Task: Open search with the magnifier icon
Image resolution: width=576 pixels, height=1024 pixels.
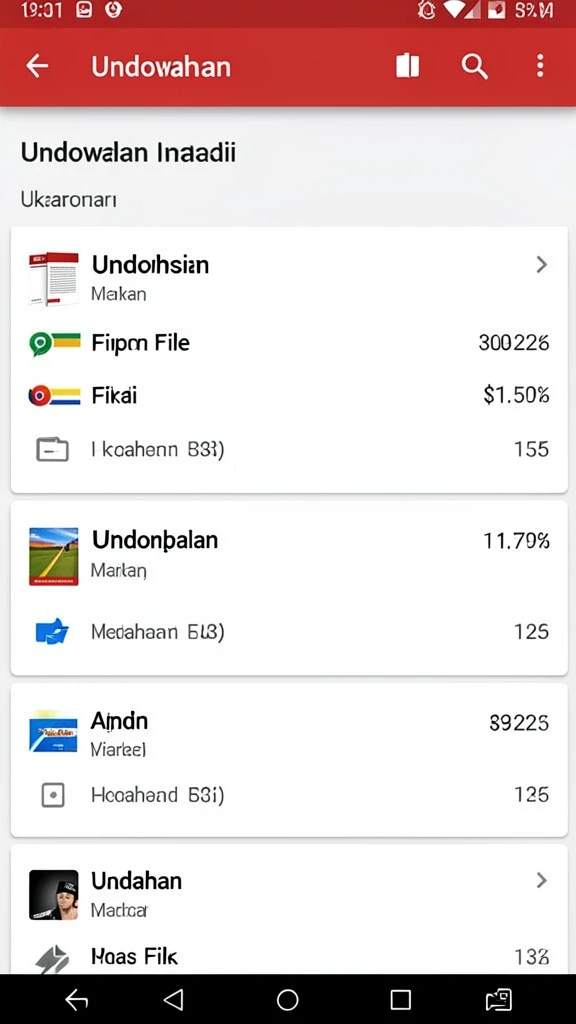Action: point(474,66)
